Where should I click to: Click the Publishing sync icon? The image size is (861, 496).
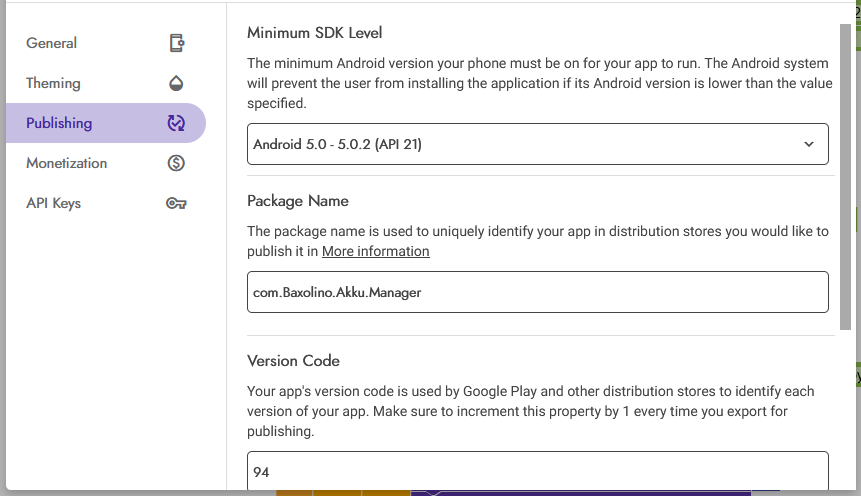click(x=177, y=123)
